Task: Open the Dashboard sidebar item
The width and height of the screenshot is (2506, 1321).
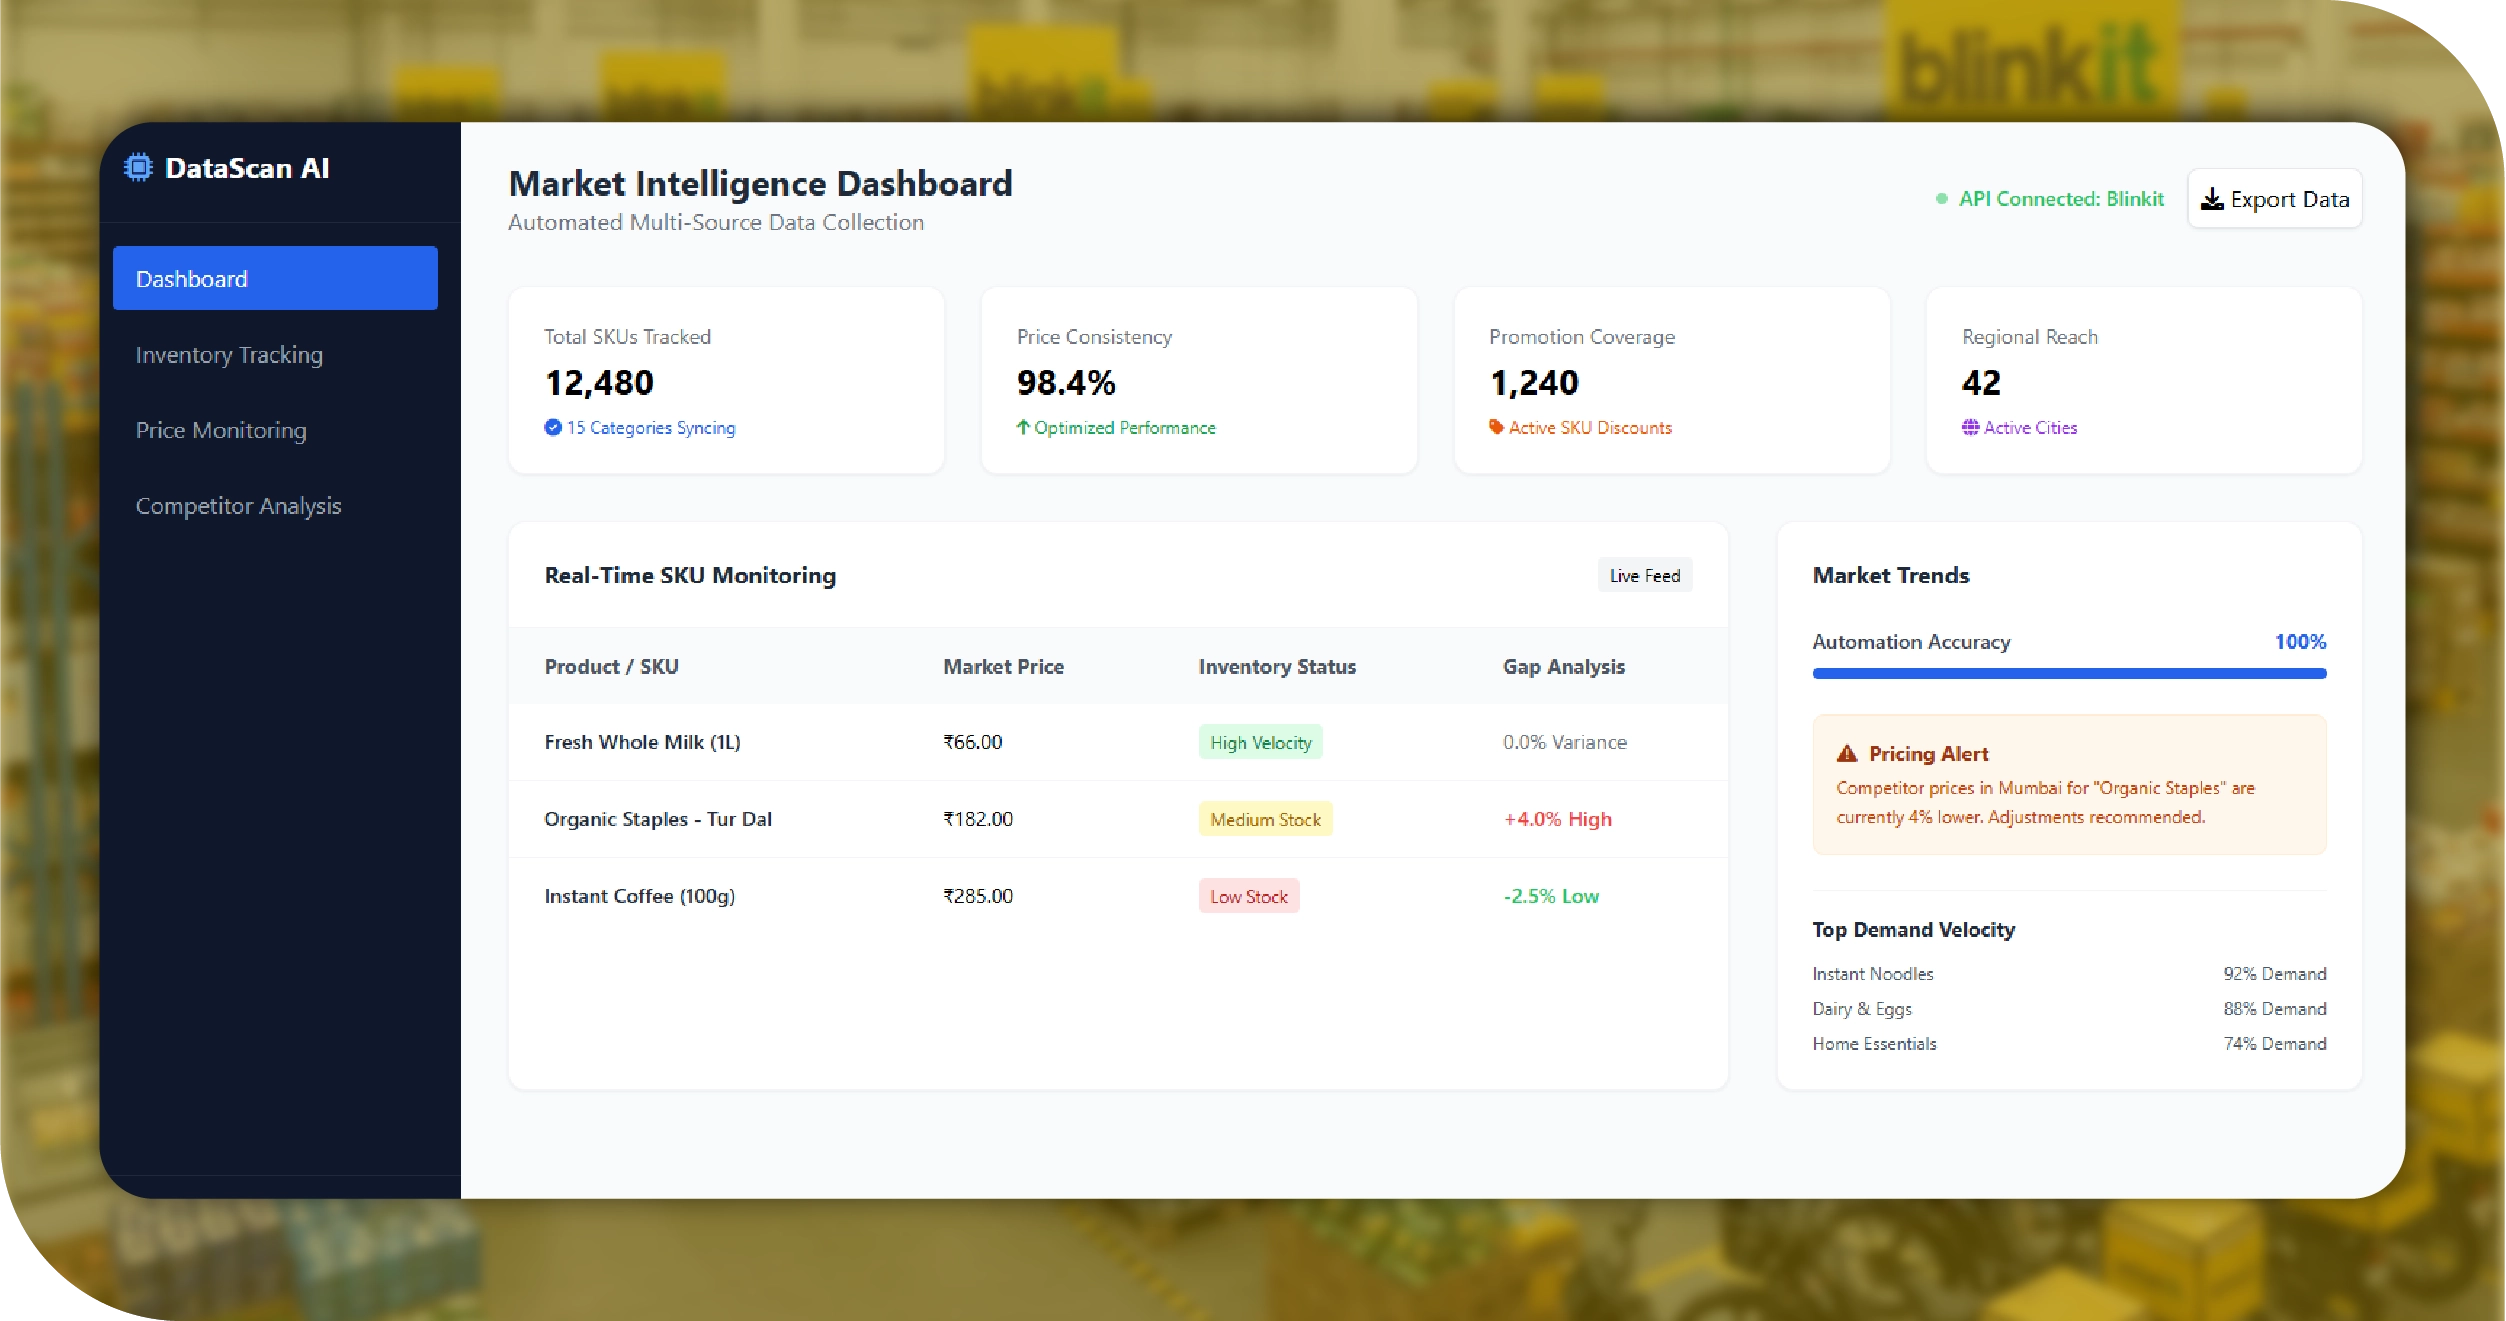Action: [275, 279]
